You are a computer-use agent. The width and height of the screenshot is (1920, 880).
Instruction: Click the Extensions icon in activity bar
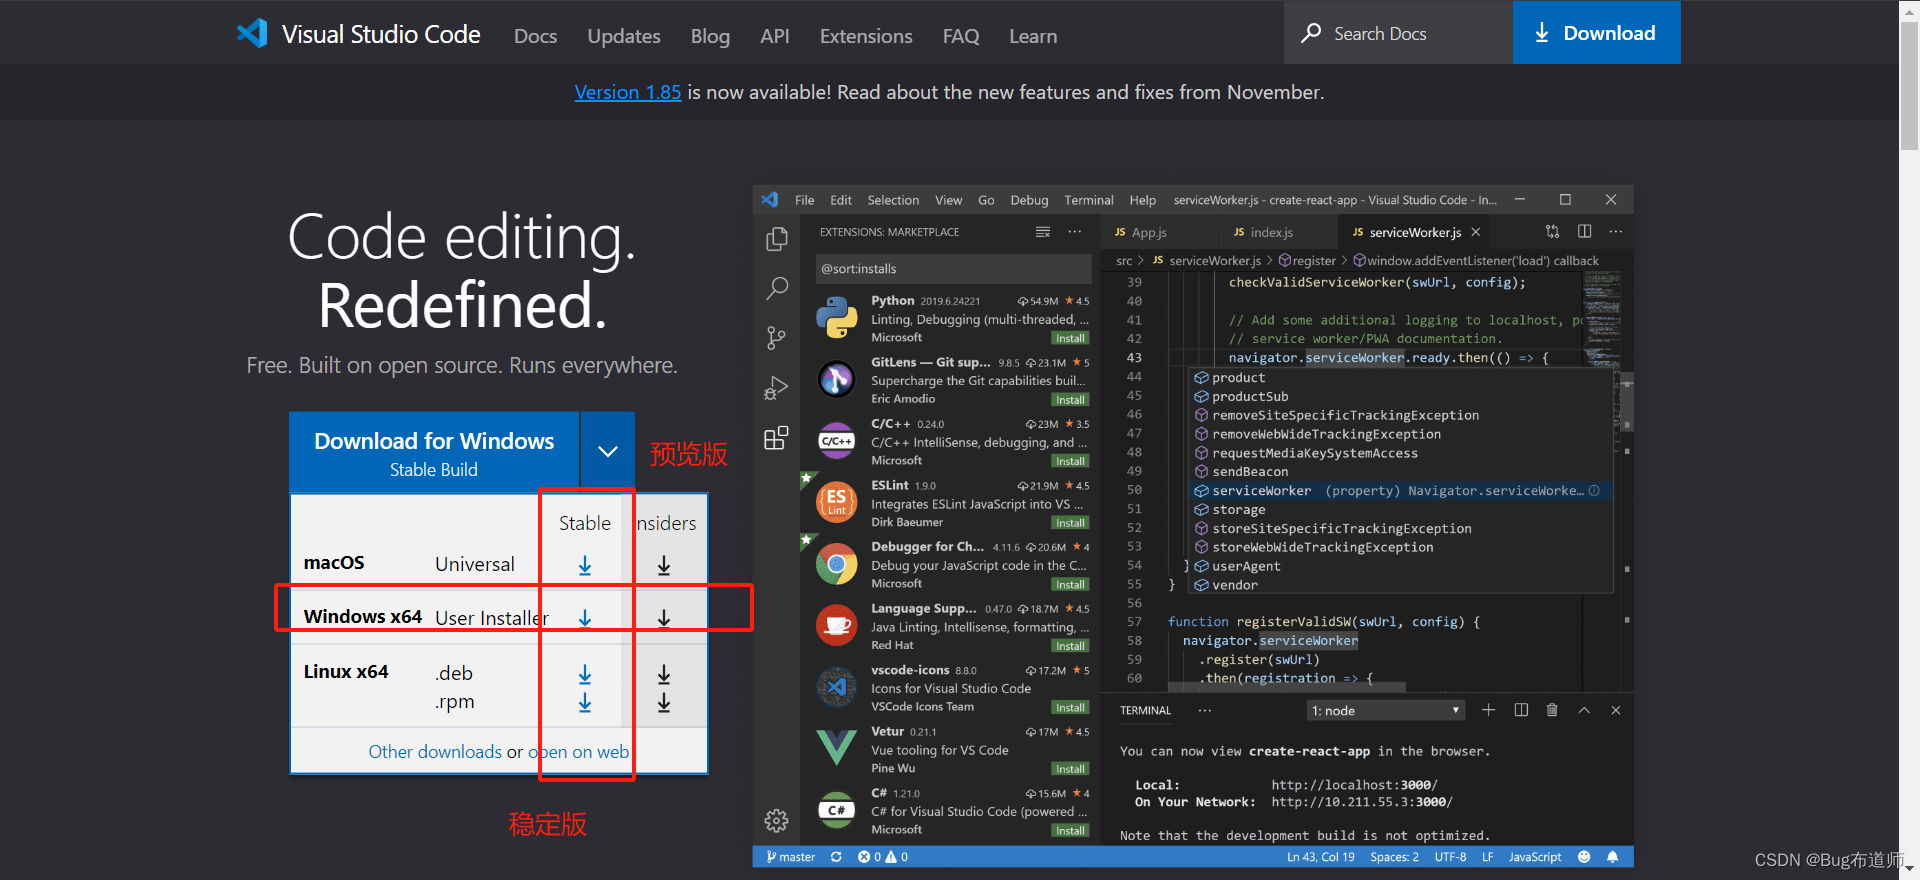(x=776, y=438)
